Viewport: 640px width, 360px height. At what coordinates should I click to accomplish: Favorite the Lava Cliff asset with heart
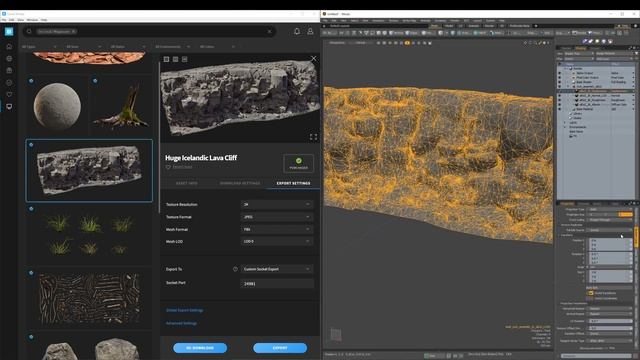pyautogui.click(x=168, y=167)
